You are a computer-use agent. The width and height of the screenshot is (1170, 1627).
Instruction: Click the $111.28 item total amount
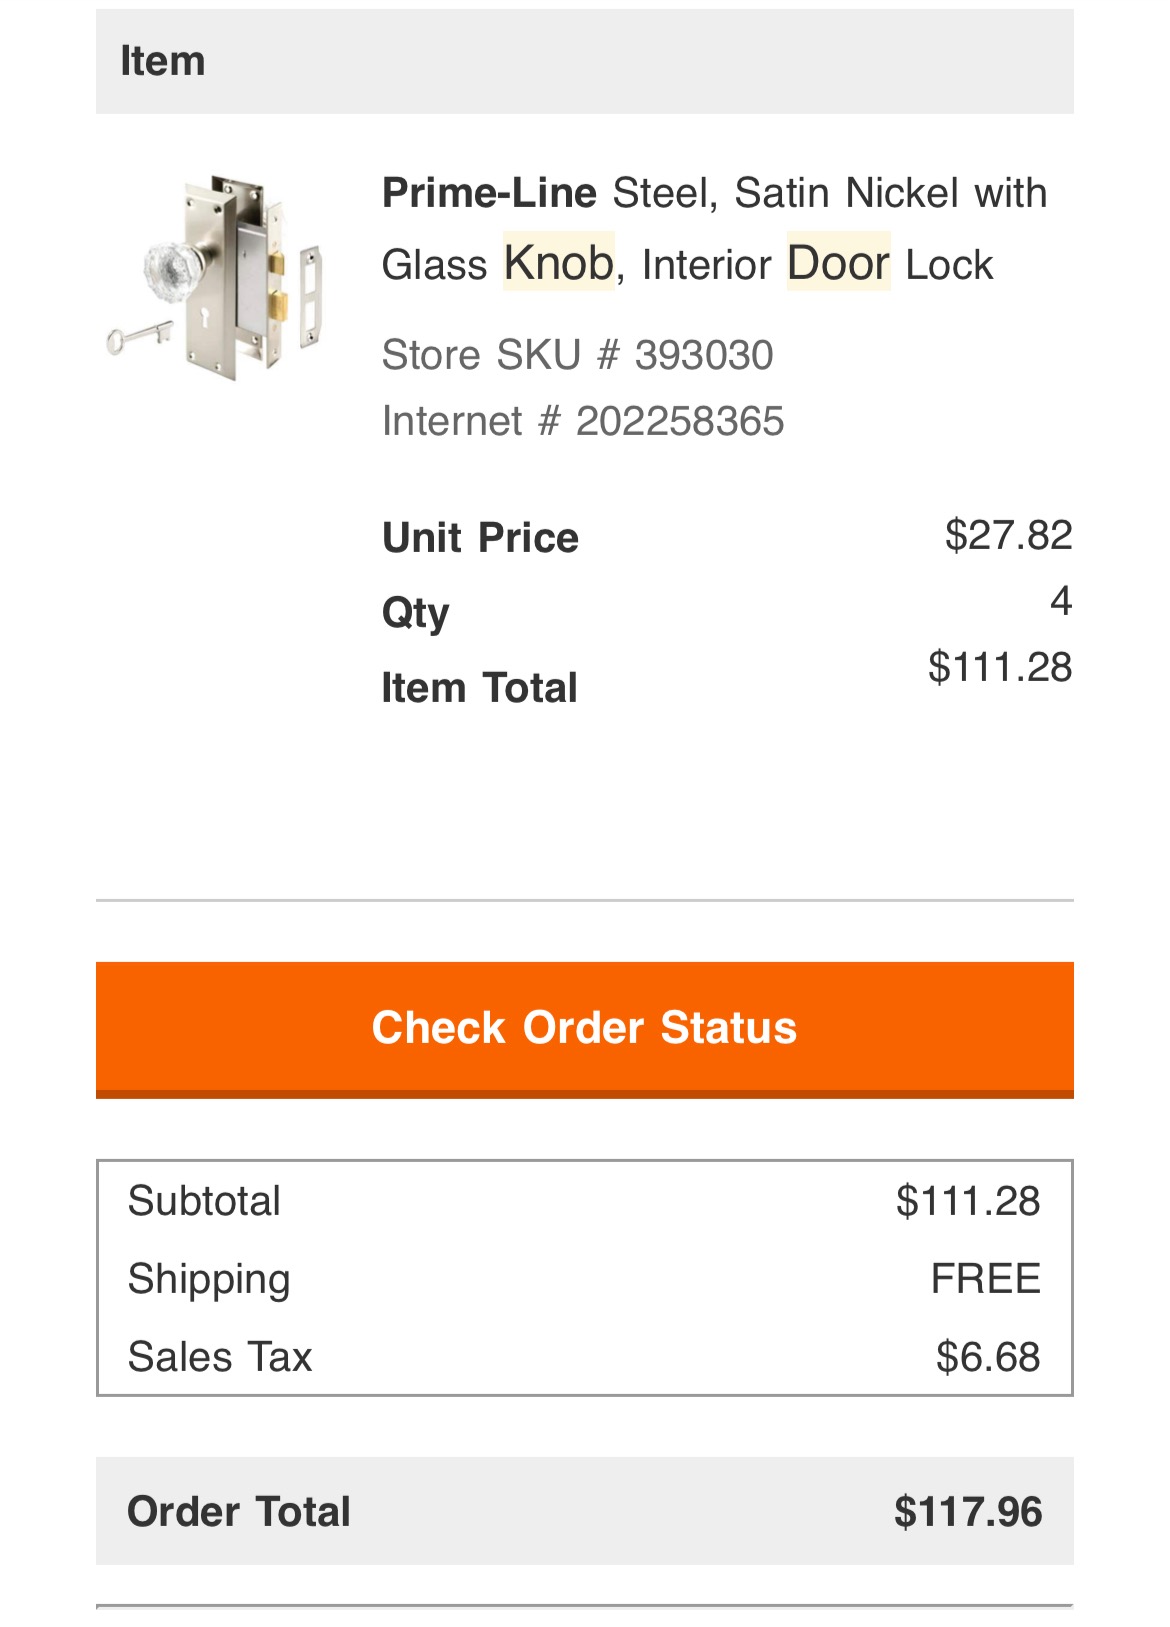[x=1000, y=667]
